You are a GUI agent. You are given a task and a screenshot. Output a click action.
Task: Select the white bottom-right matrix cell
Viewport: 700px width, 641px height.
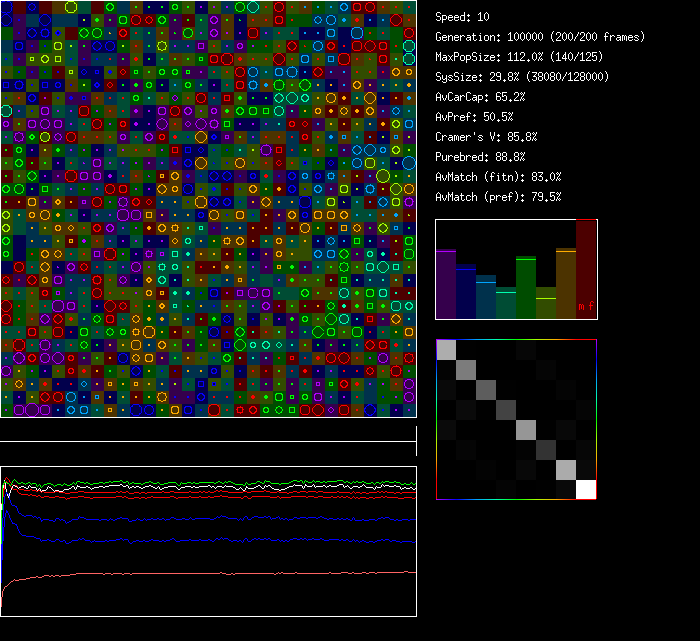click(x=586, y=489)
